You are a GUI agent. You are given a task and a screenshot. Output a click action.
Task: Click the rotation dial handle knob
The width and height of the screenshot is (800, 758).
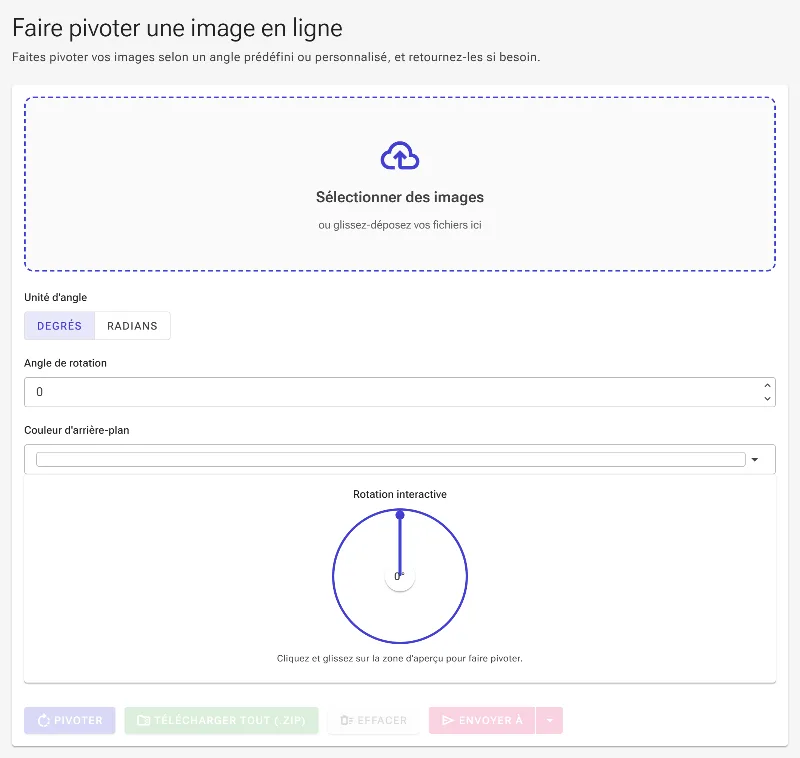coord(400,515)
